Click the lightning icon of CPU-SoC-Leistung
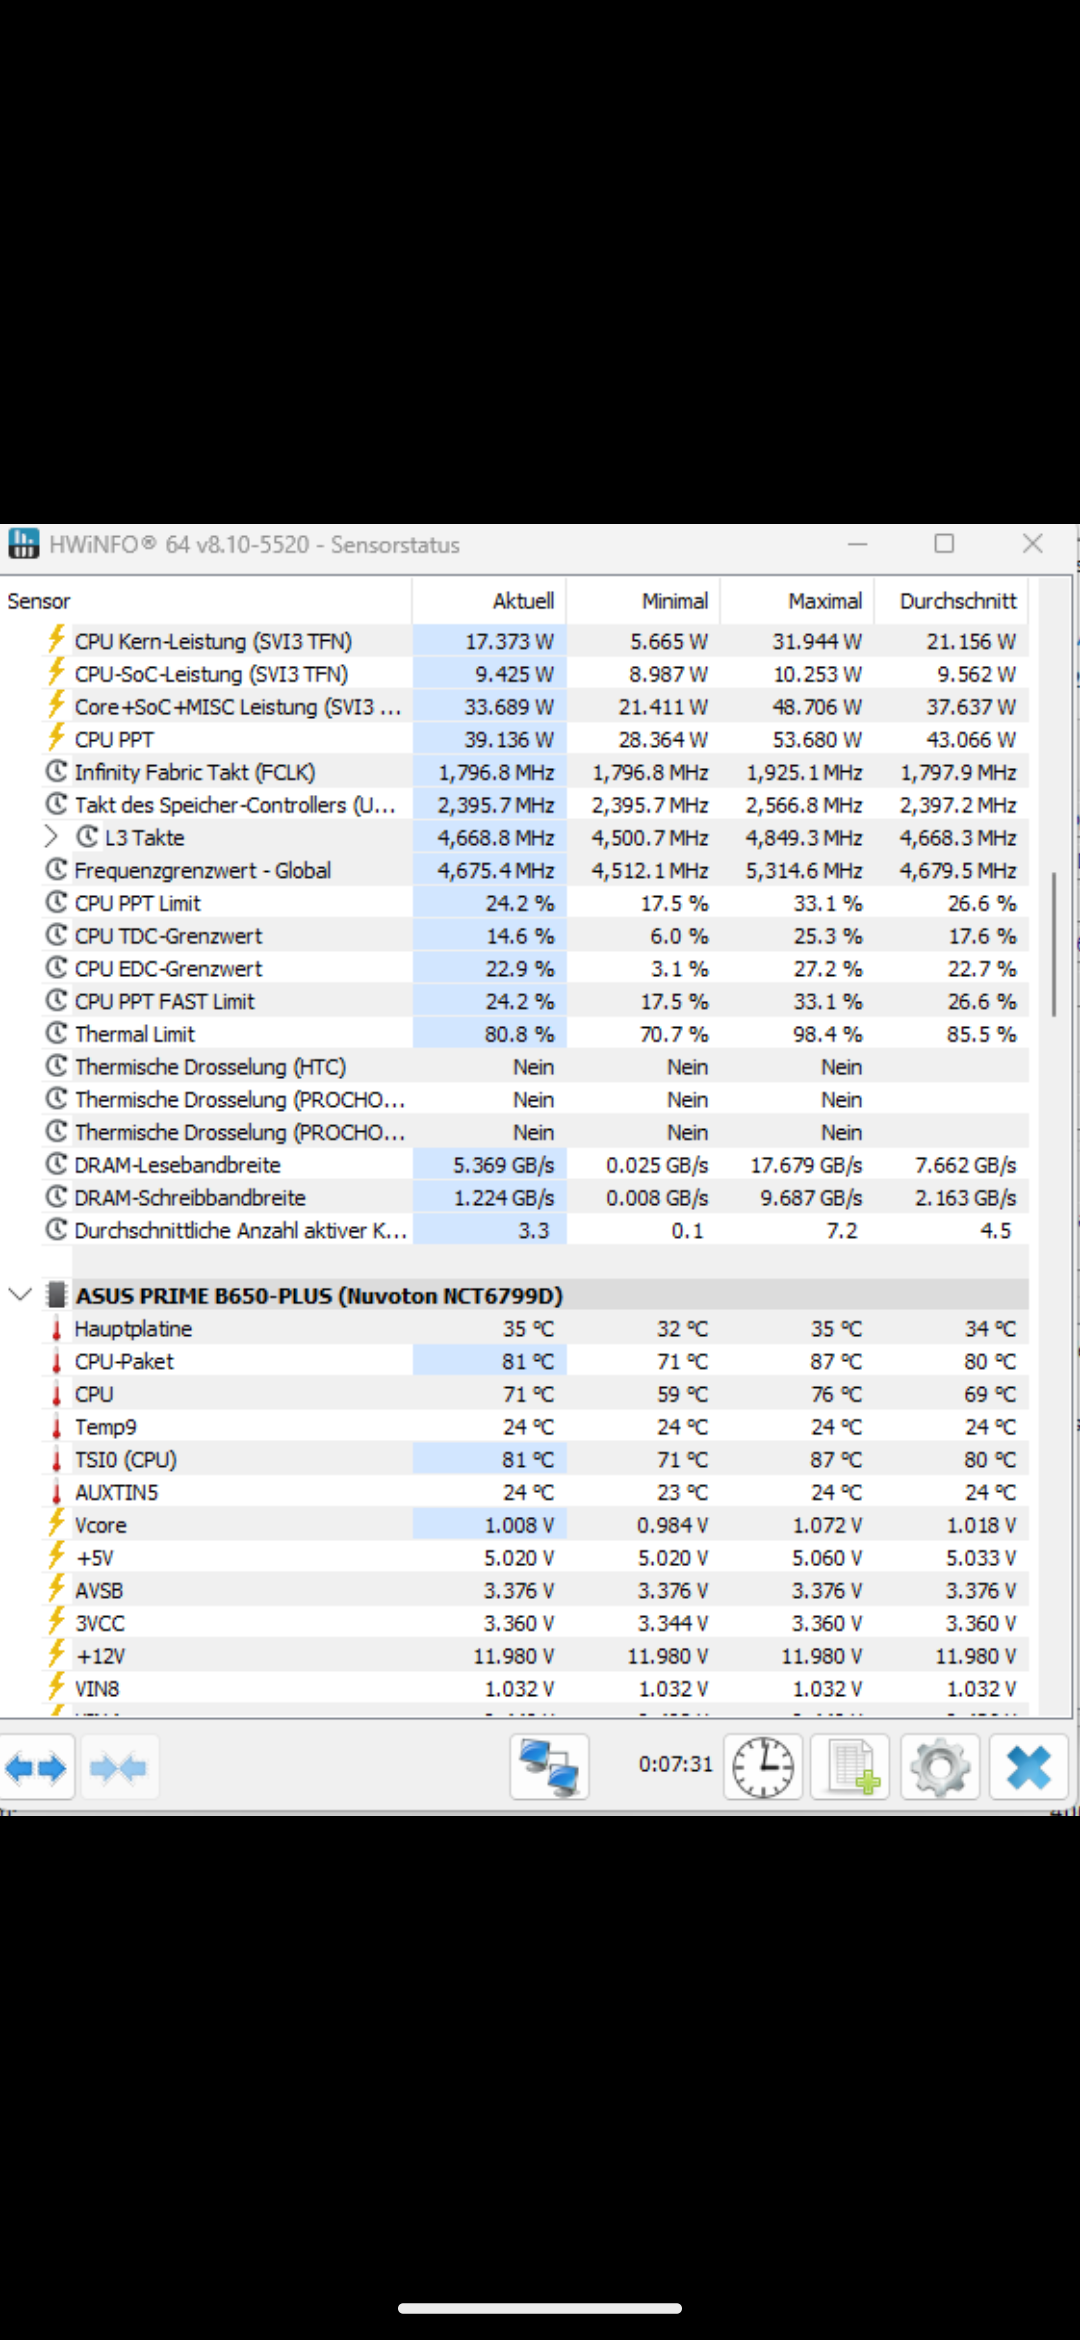 point(56,673)
